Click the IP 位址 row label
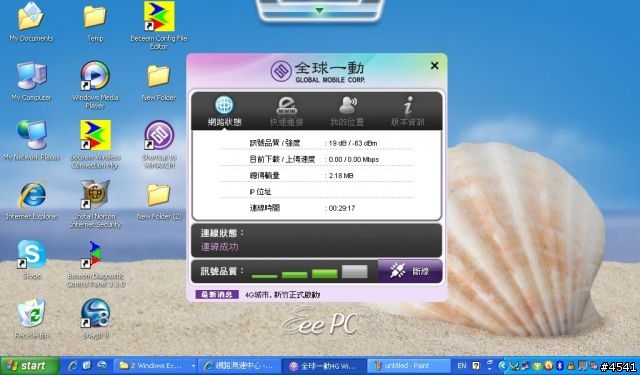640x375 pixels. coord(260,192)
